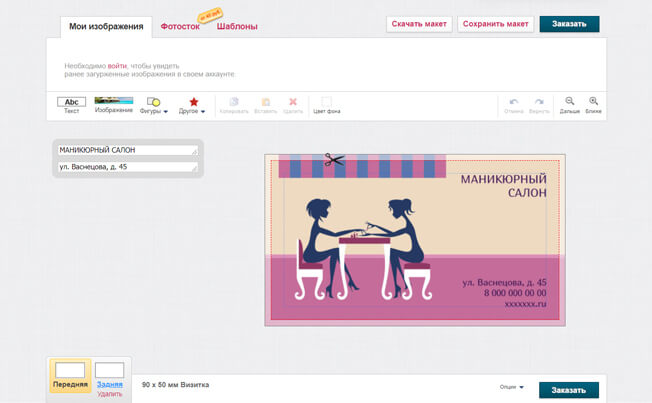Screen dimensions: 652x403
Task: Click the Вставить paste icon
Action: coord(265,106)
